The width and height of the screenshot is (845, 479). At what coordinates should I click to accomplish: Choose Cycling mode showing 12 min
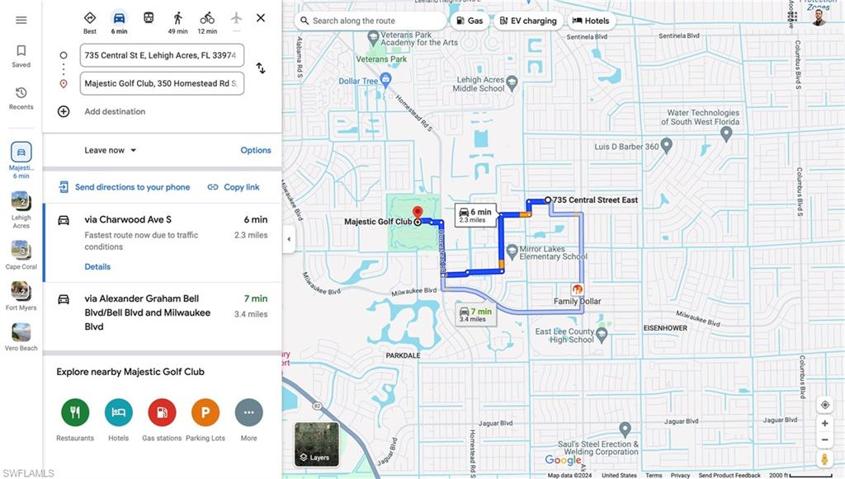click(x=207, y=23)
